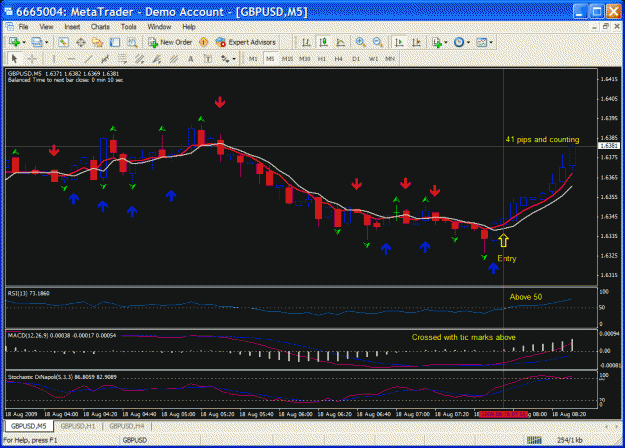Select the MN timeframe button
625x448 pixels.
[390, 59]
